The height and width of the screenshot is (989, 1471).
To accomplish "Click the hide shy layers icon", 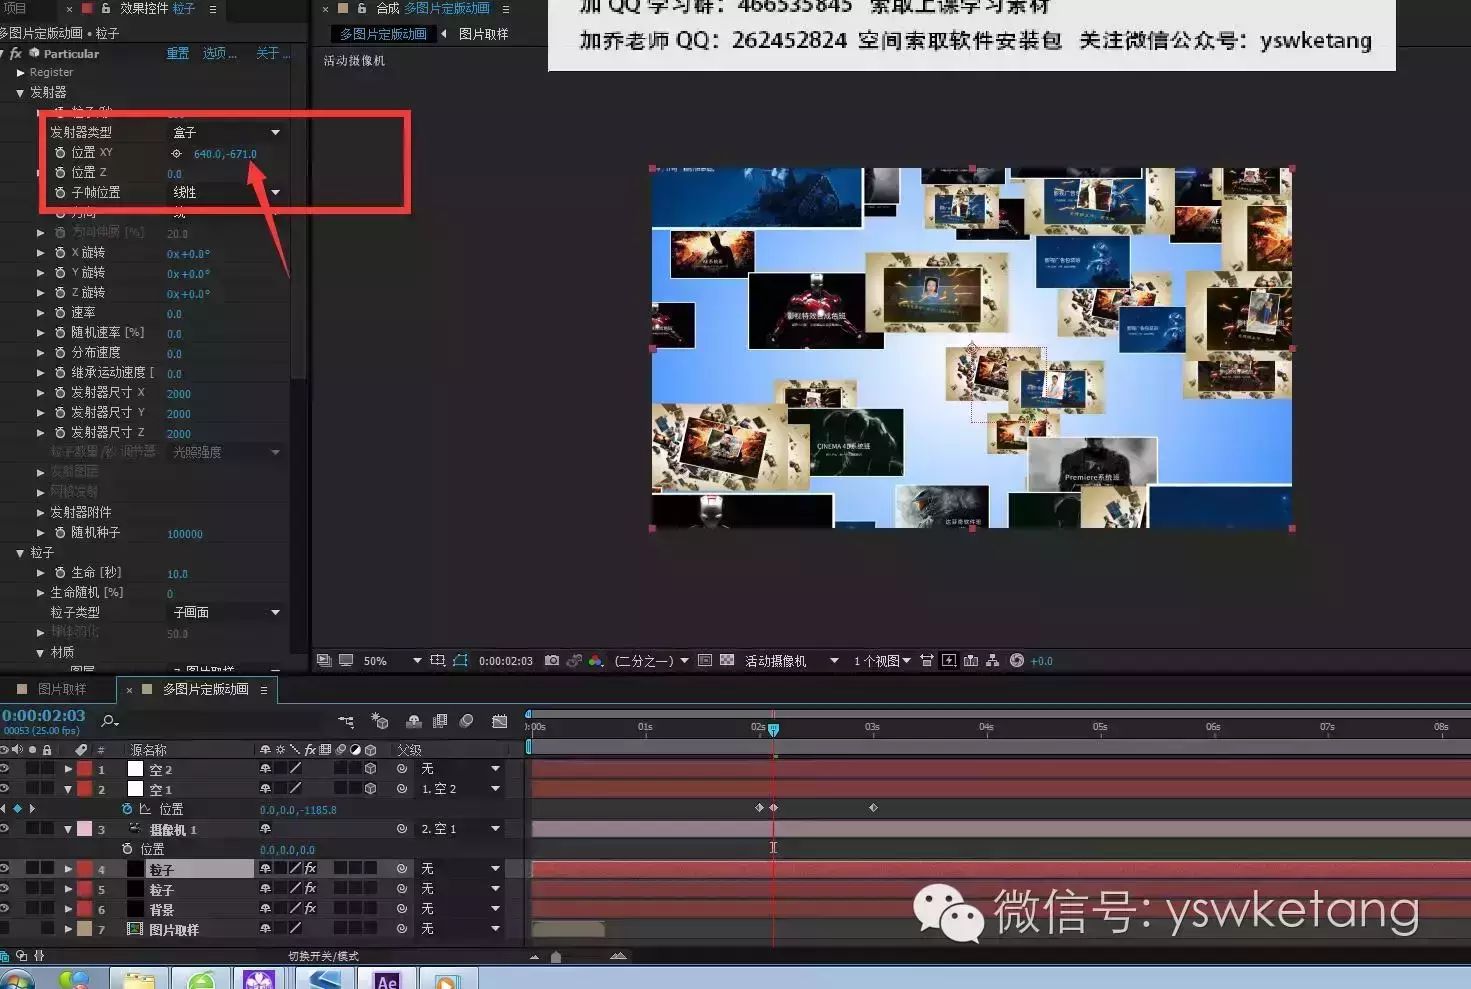I will 413,720.
